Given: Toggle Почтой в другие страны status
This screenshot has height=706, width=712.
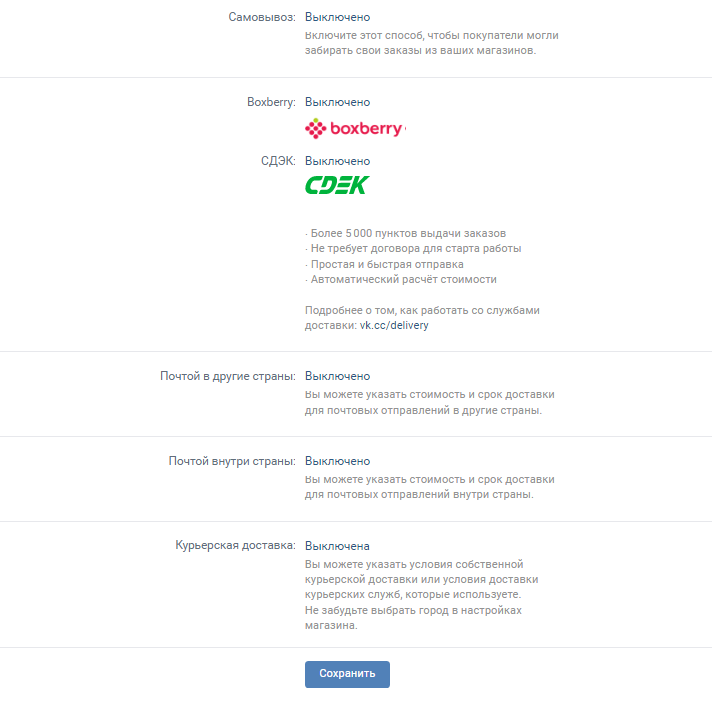Looking at the screenshot, I should point(337,376).
